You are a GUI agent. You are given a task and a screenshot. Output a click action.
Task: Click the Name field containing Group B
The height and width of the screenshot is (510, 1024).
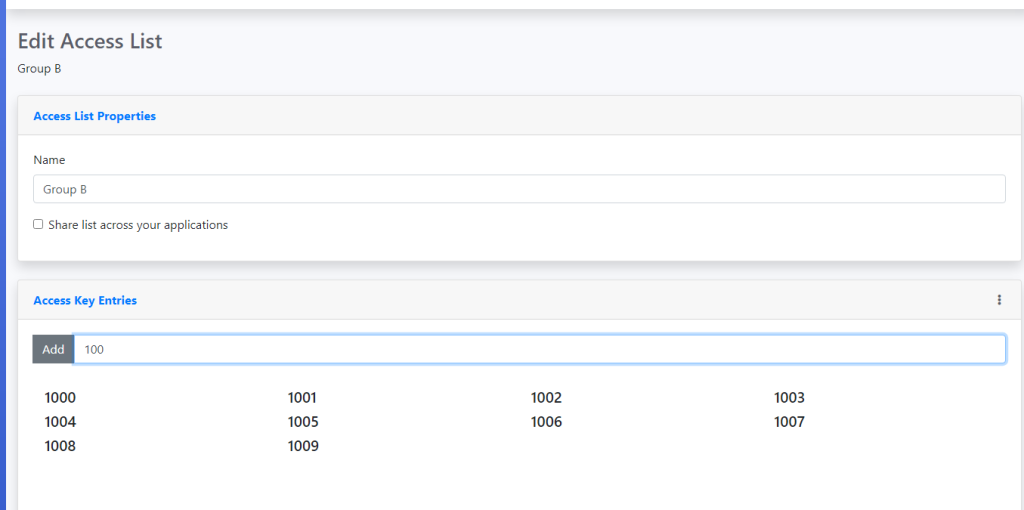[x=519, y=189]
